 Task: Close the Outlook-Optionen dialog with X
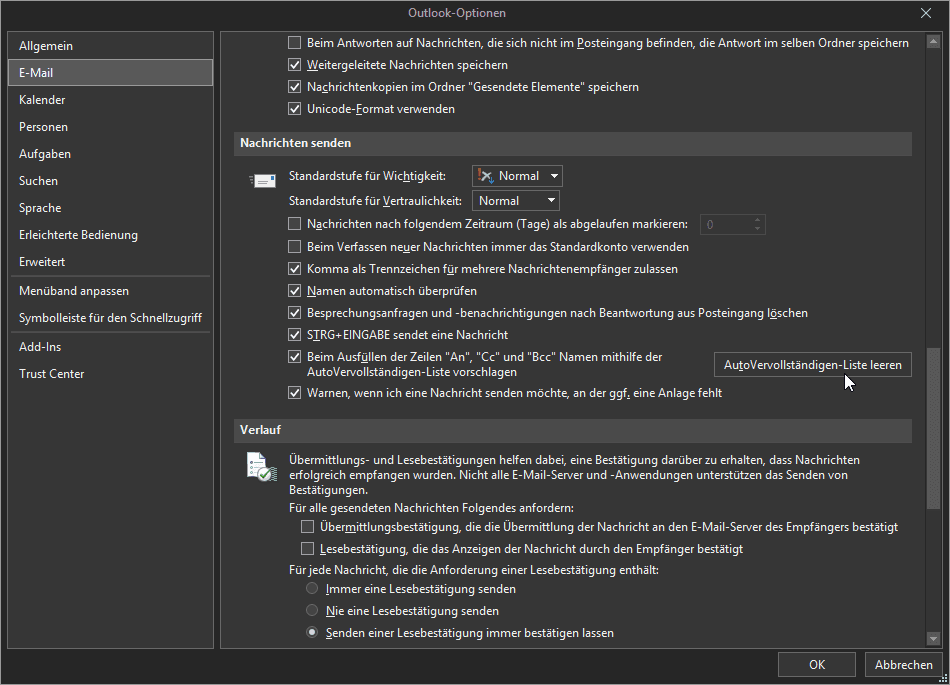click(926, 13)
